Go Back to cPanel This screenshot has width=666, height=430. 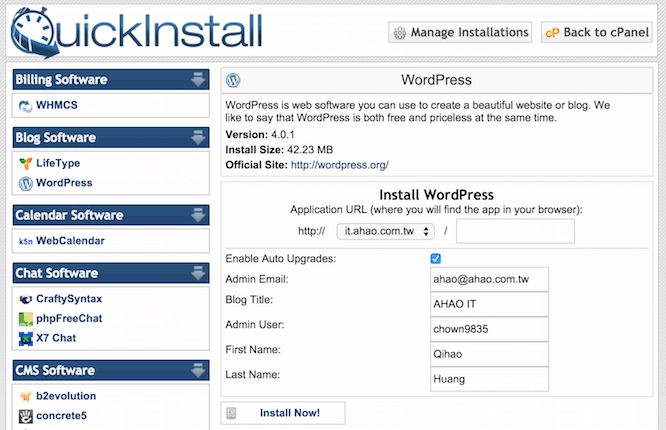pyautogui.click(x=596, y=32)
